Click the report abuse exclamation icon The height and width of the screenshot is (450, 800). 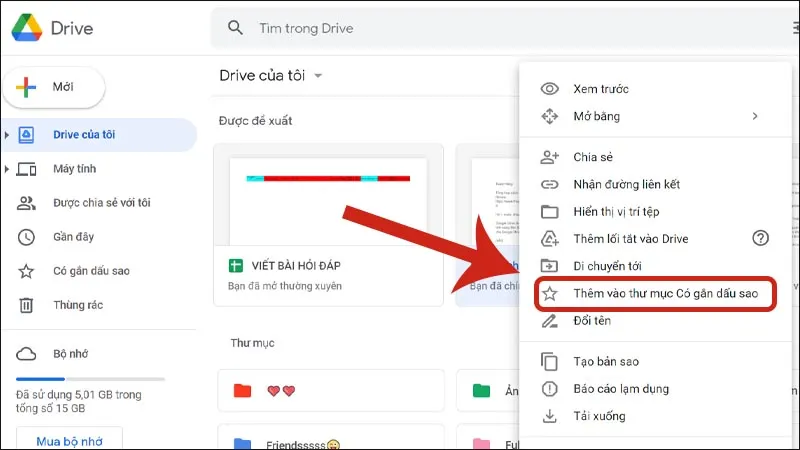[549, 389]
